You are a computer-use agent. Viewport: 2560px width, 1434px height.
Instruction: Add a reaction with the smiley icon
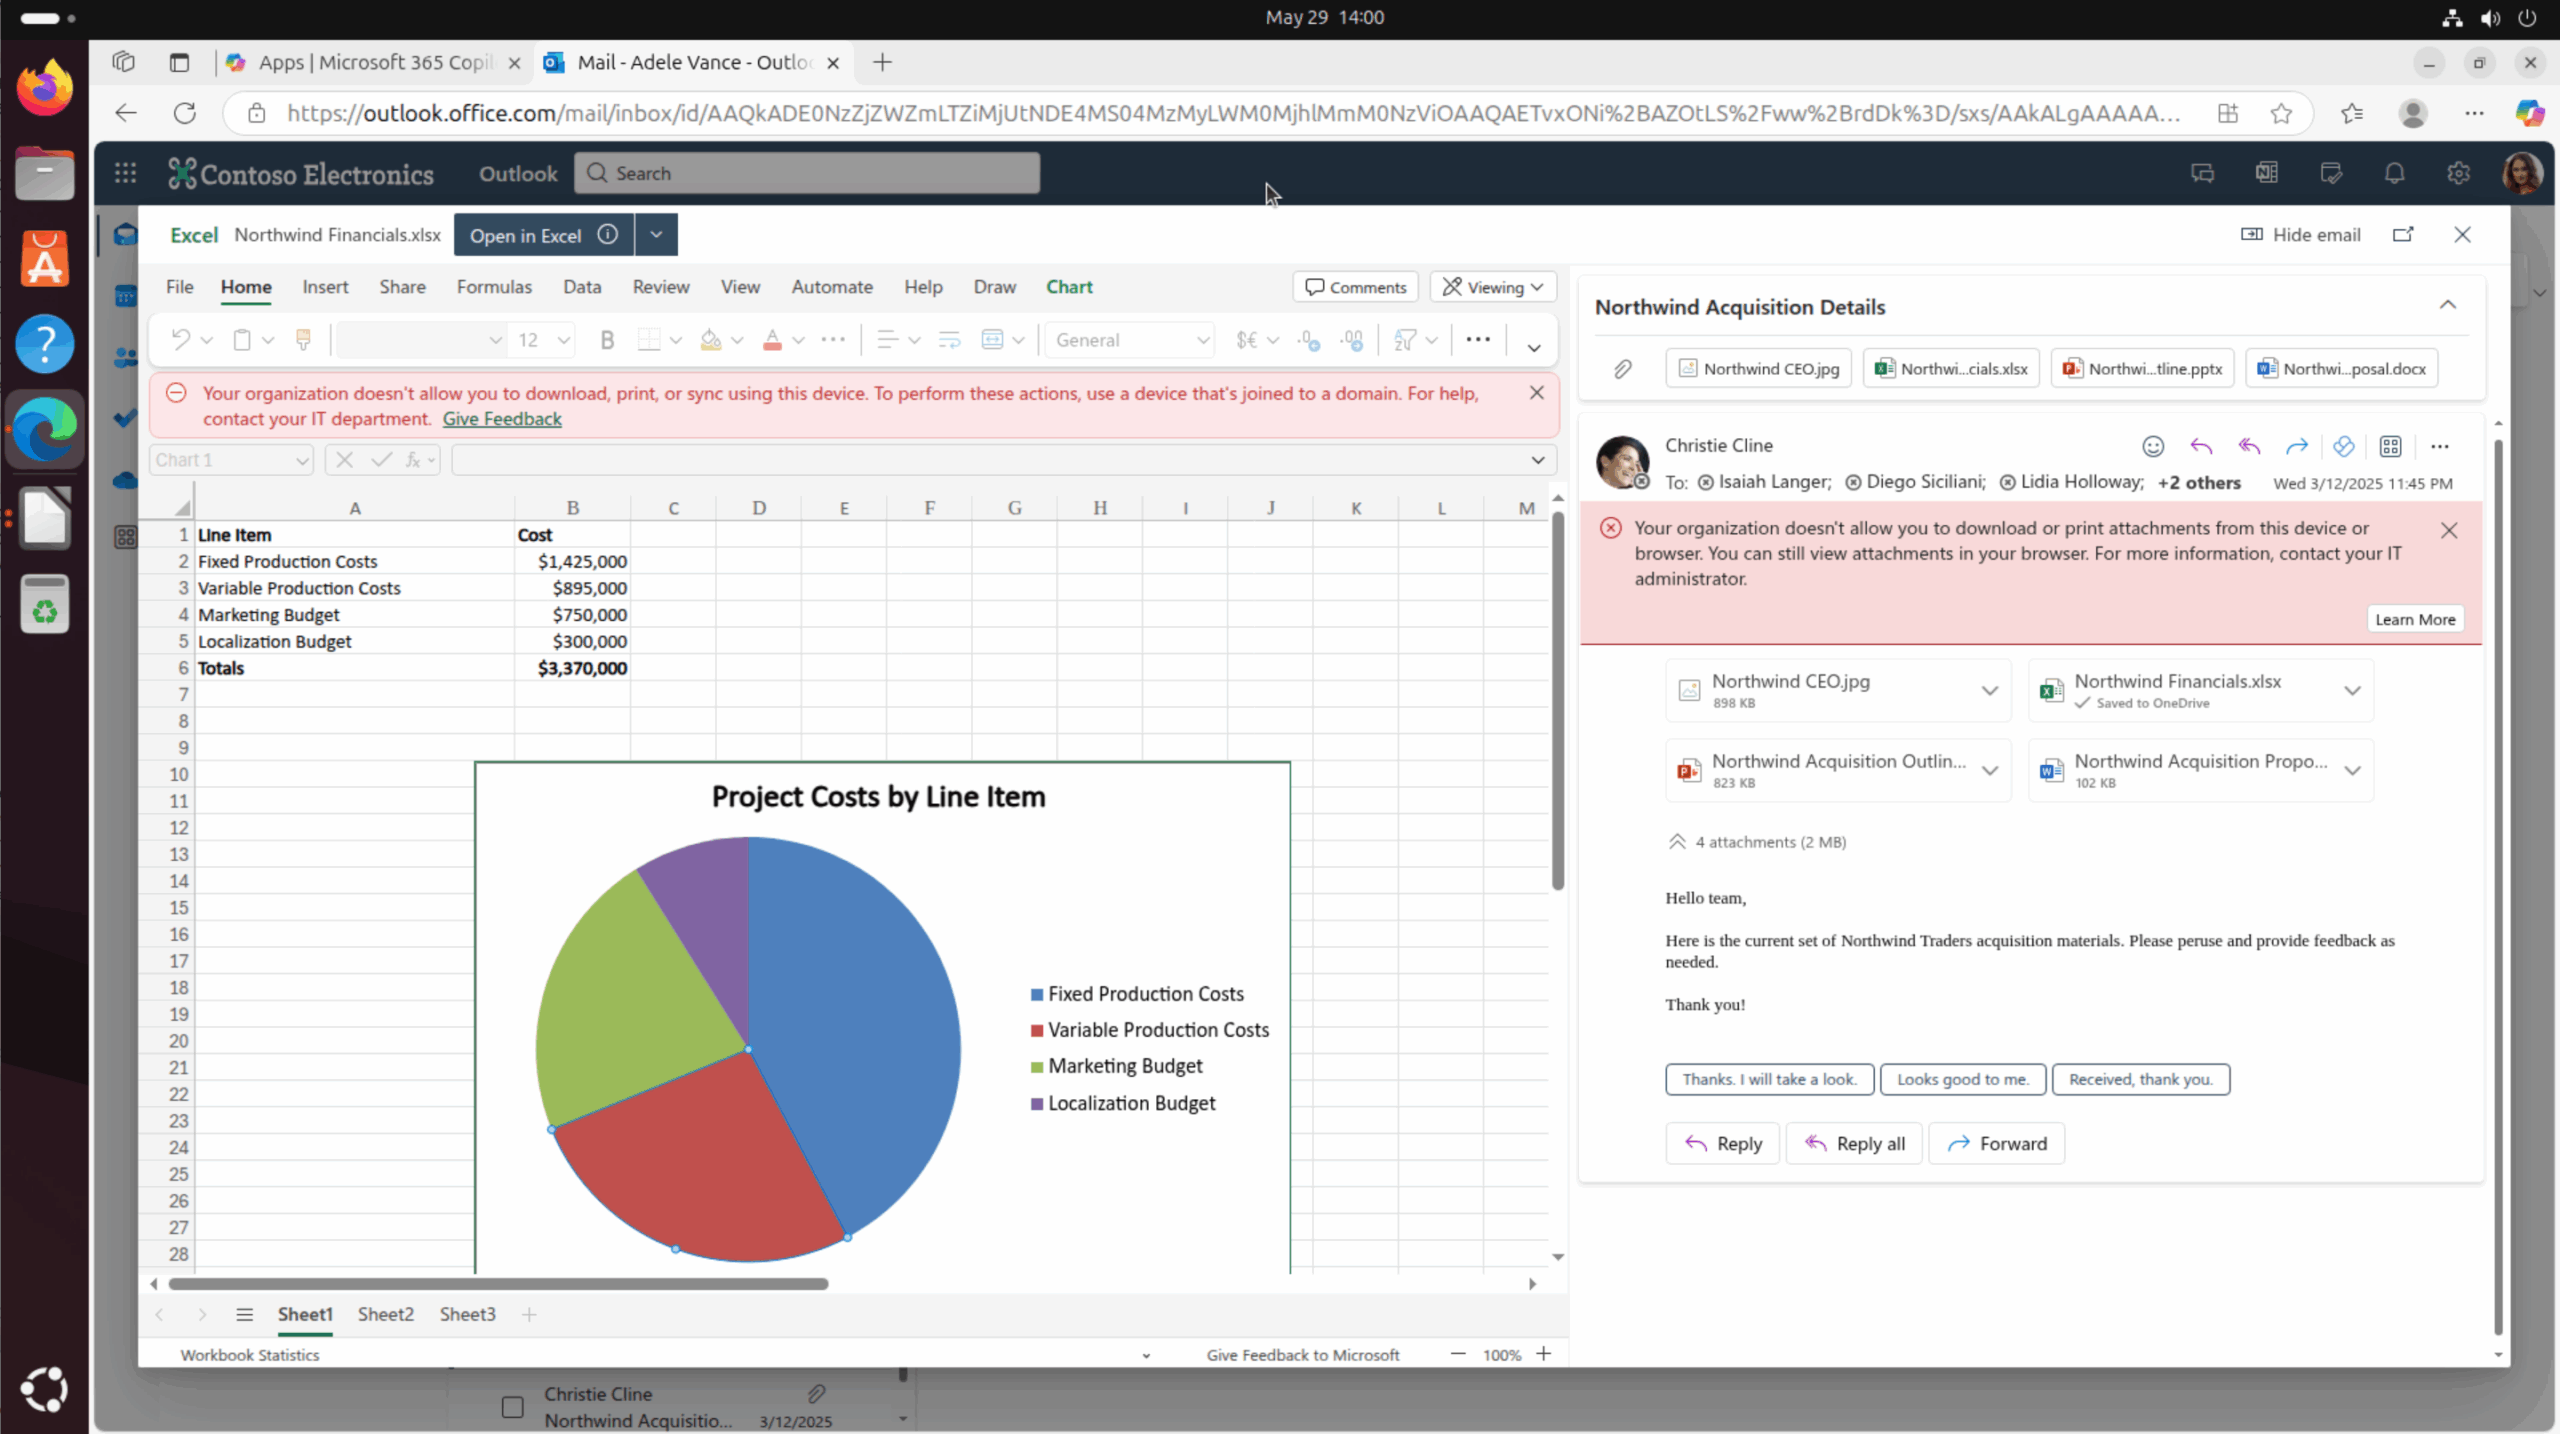click(2152, 446)
